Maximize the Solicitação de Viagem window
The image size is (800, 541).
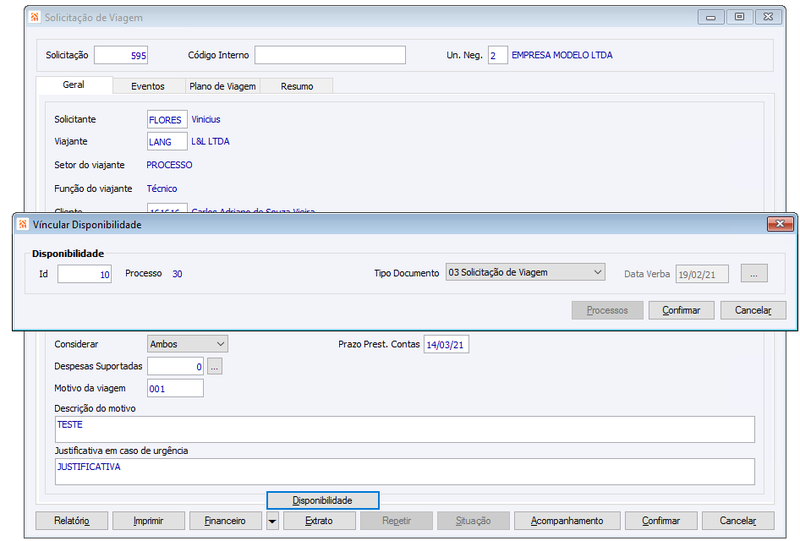tap(739, 17)
